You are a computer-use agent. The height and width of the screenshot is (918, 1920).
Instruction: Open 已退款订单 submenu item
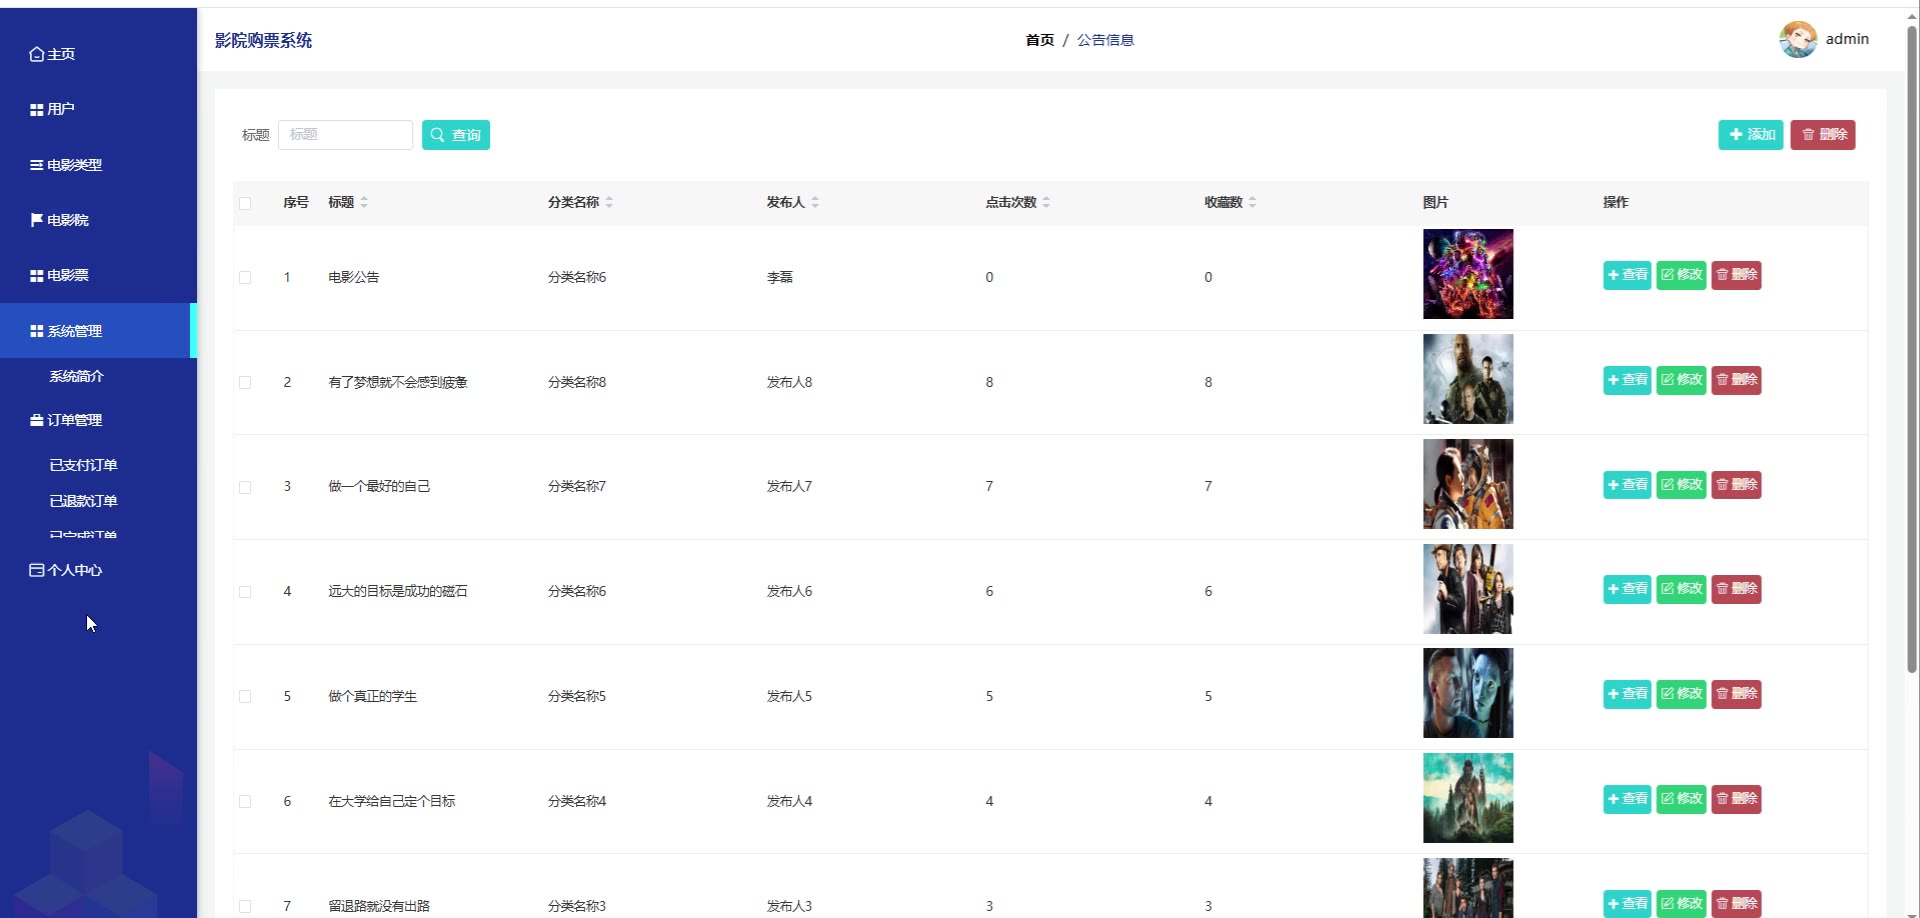(84, 501)
